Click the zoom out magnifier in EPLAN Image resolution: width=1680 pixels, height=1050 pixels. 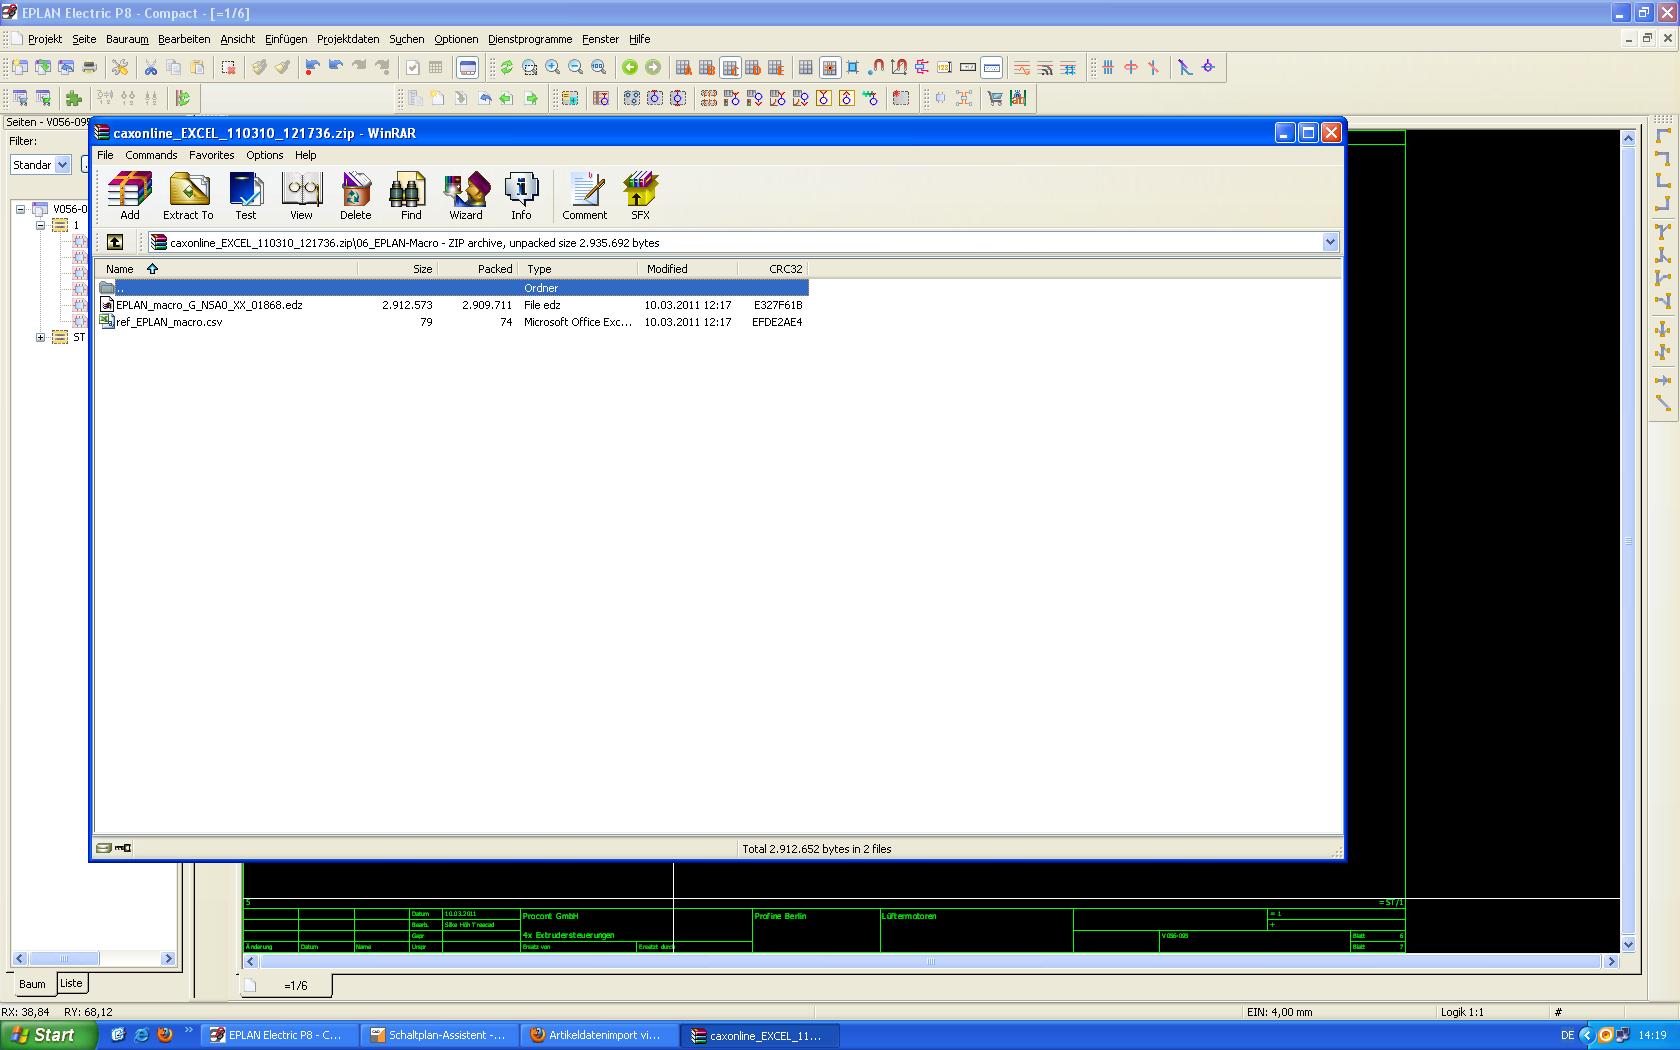pos(575,67)
